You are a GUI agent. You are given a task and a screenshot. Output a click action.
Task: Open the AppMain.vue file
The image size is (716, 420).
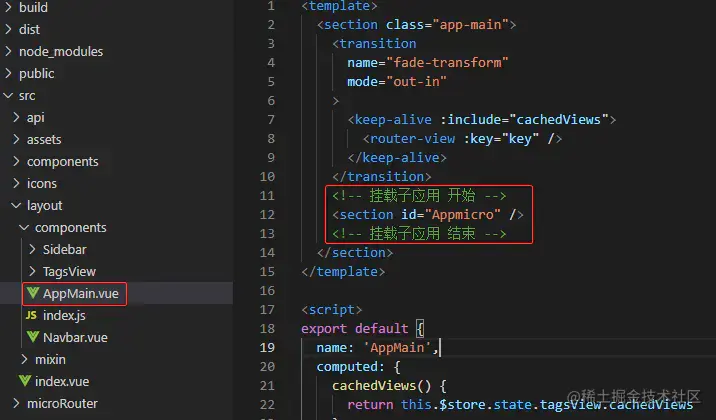tap(81, 294)
